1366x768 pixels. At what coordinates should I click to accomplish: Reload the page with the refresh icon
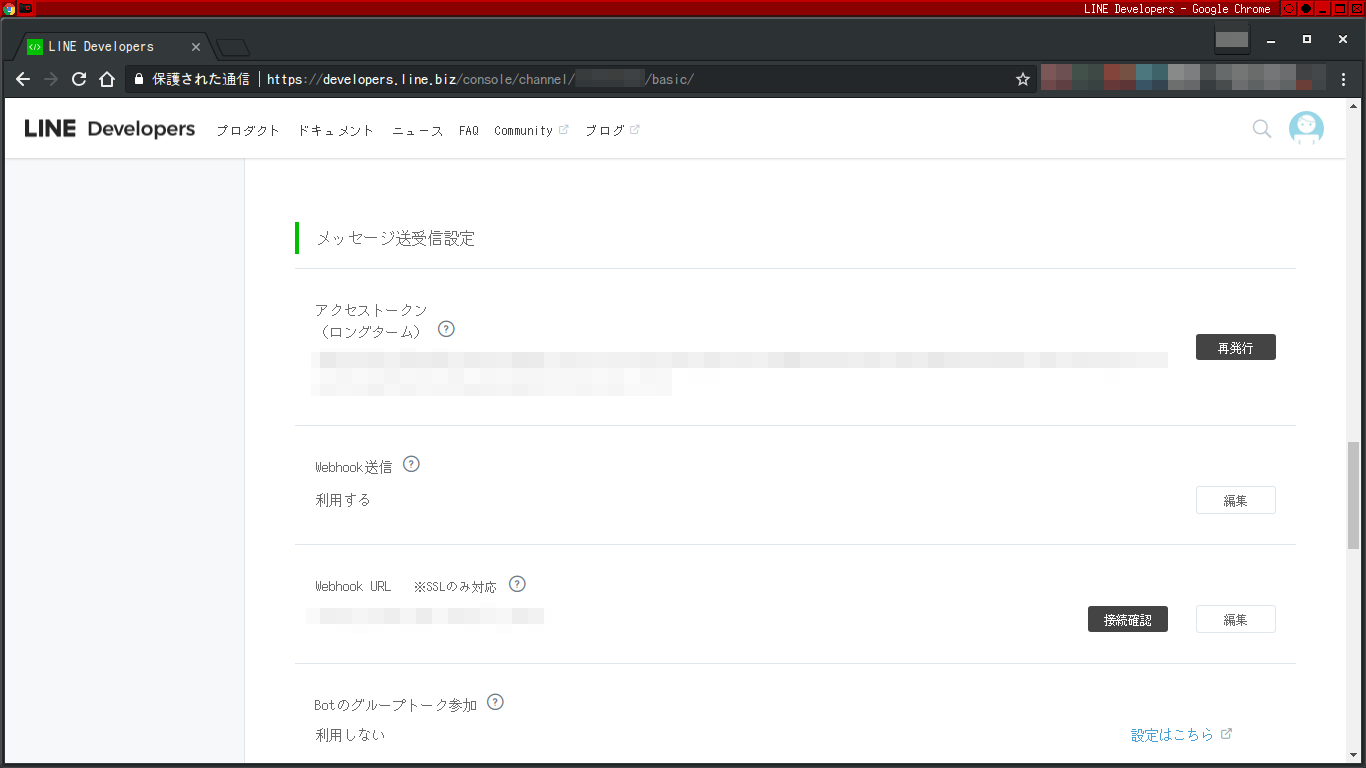pyautogui.click(x=79, y=79)
